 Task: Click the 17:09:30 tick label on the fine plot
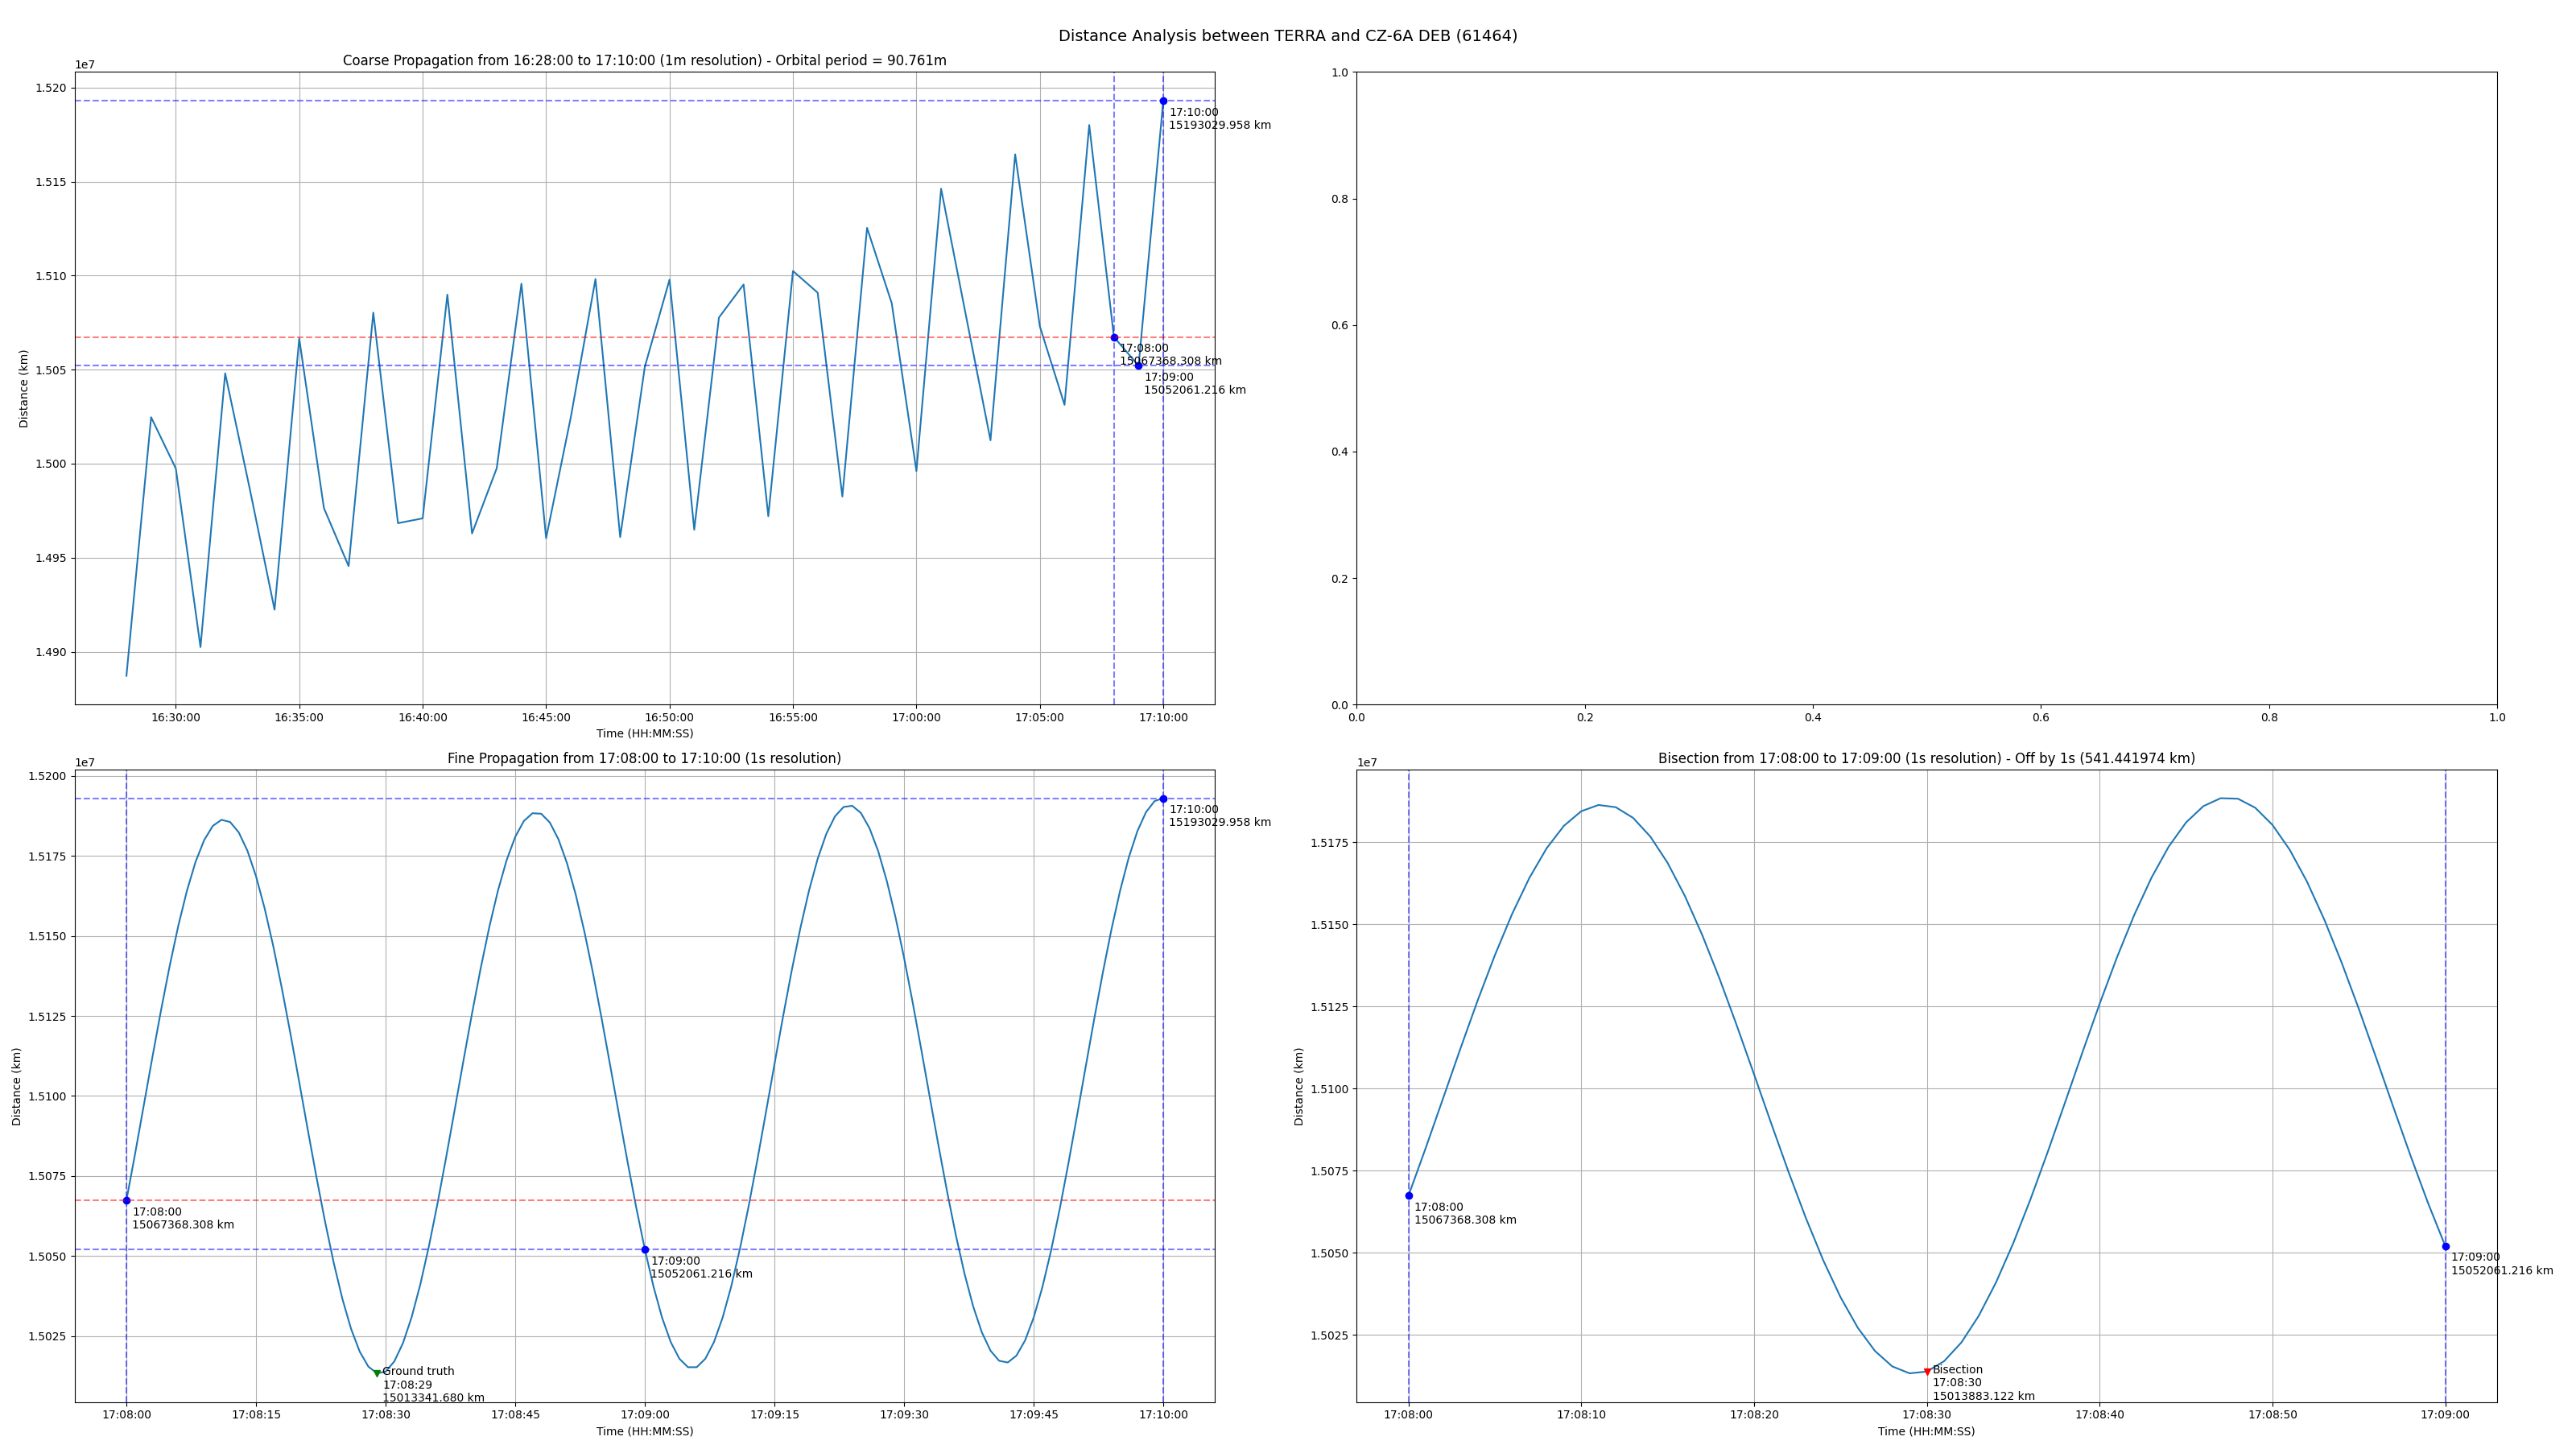[904, 1415]
